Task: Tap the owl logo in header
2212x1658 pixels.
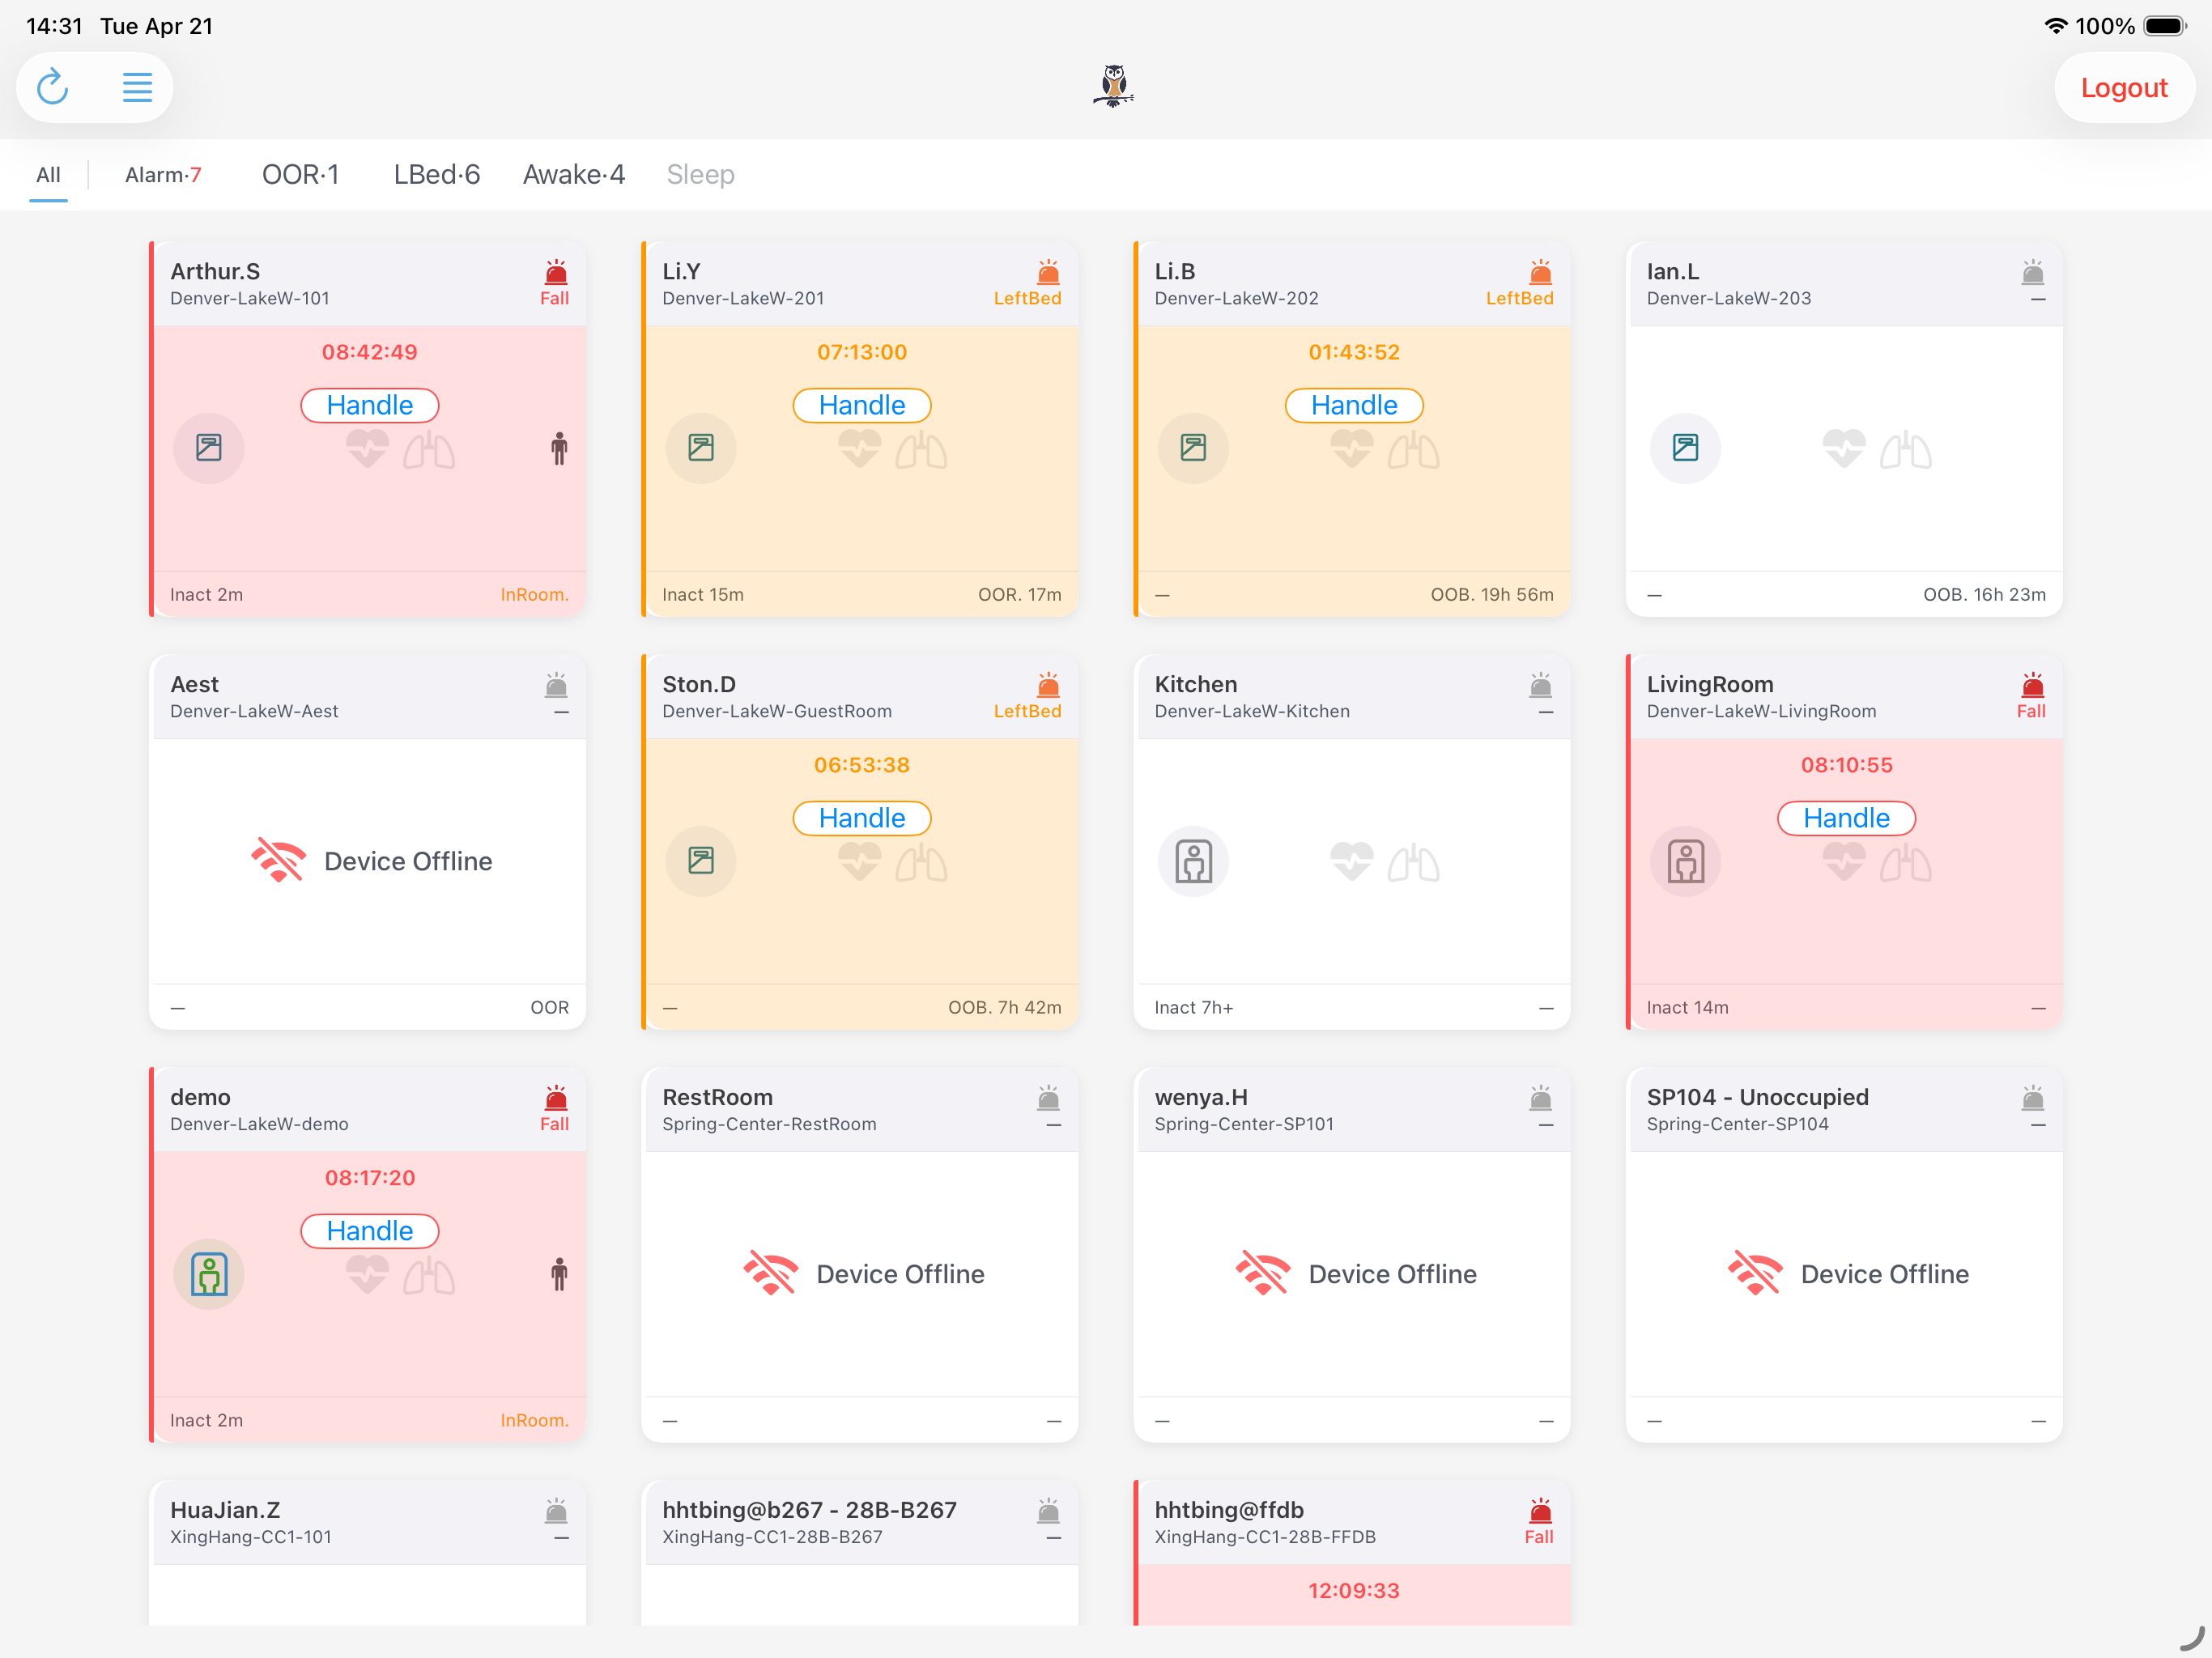Action: (x=1113, y=86)
